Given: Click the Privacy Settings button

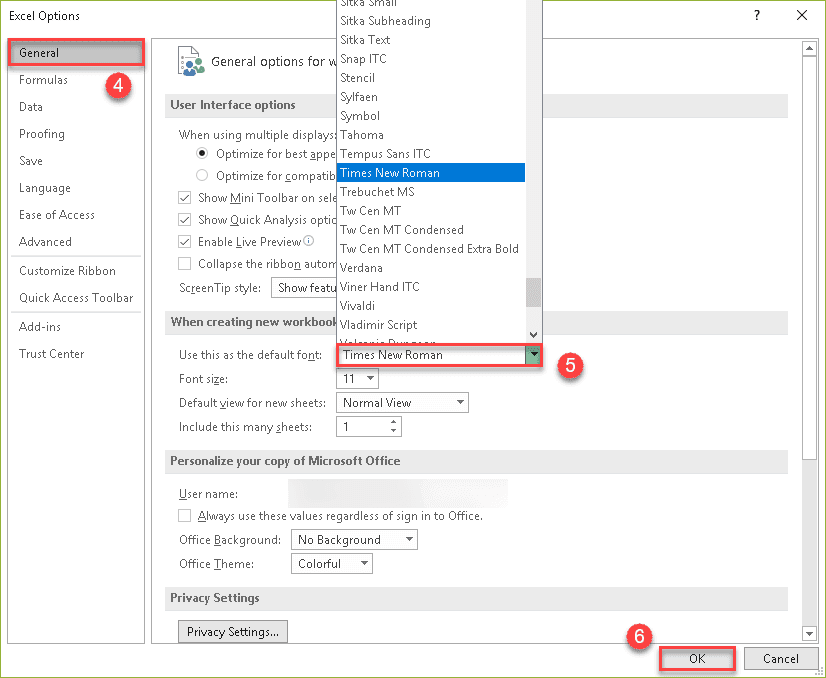Looking at the screenshot, I should coord(233,632).
